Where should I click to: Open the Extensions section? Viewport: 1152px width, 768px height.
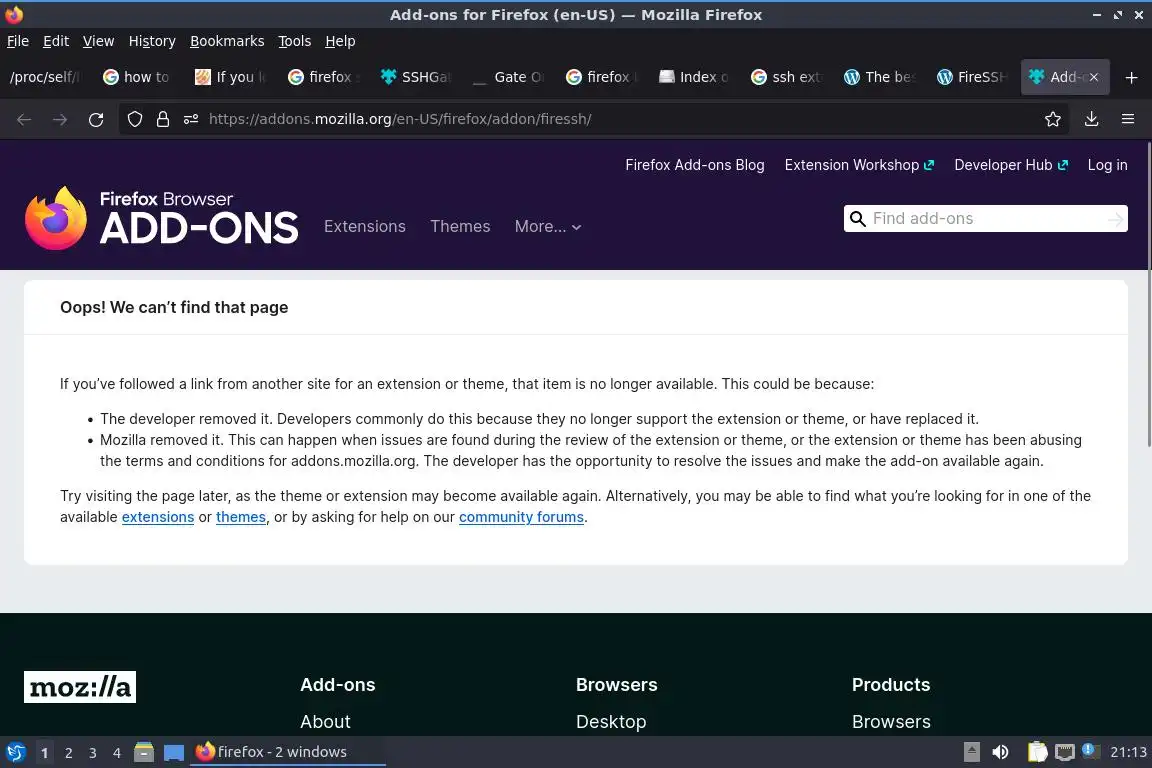tap(364, 226)
